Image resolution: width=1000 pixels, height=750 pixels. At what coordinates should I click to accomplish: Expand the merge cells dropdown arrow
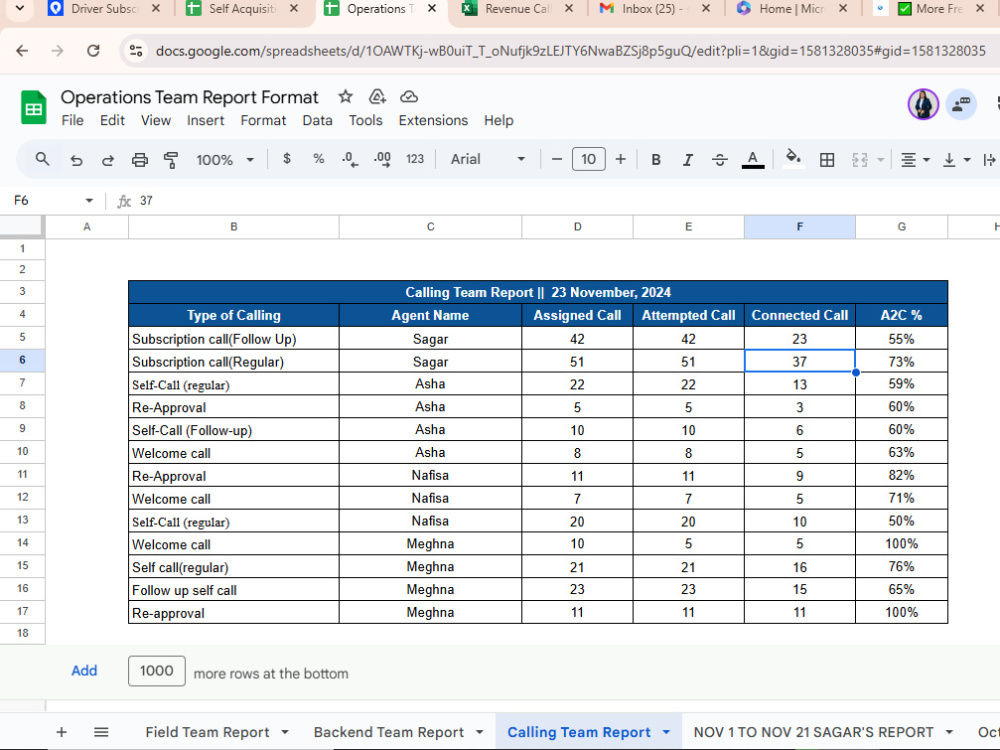click(x=881, y=159)
